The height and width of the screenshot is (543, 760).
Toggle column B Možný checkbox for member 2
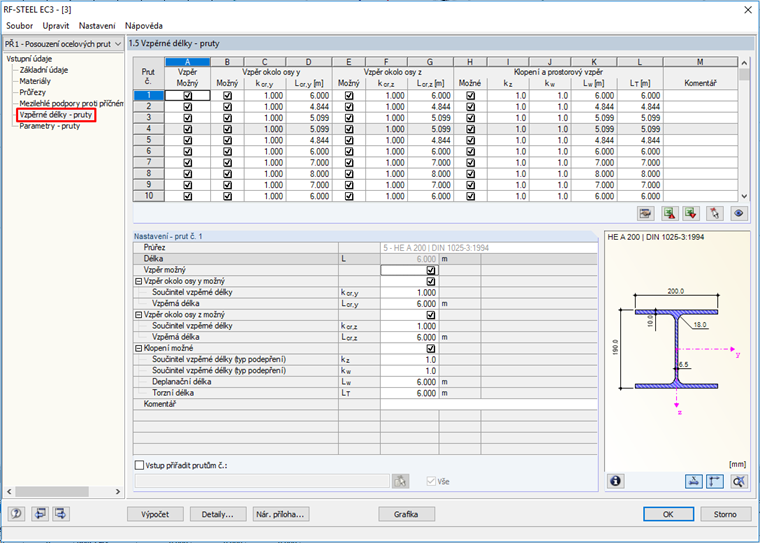point(227,107)
